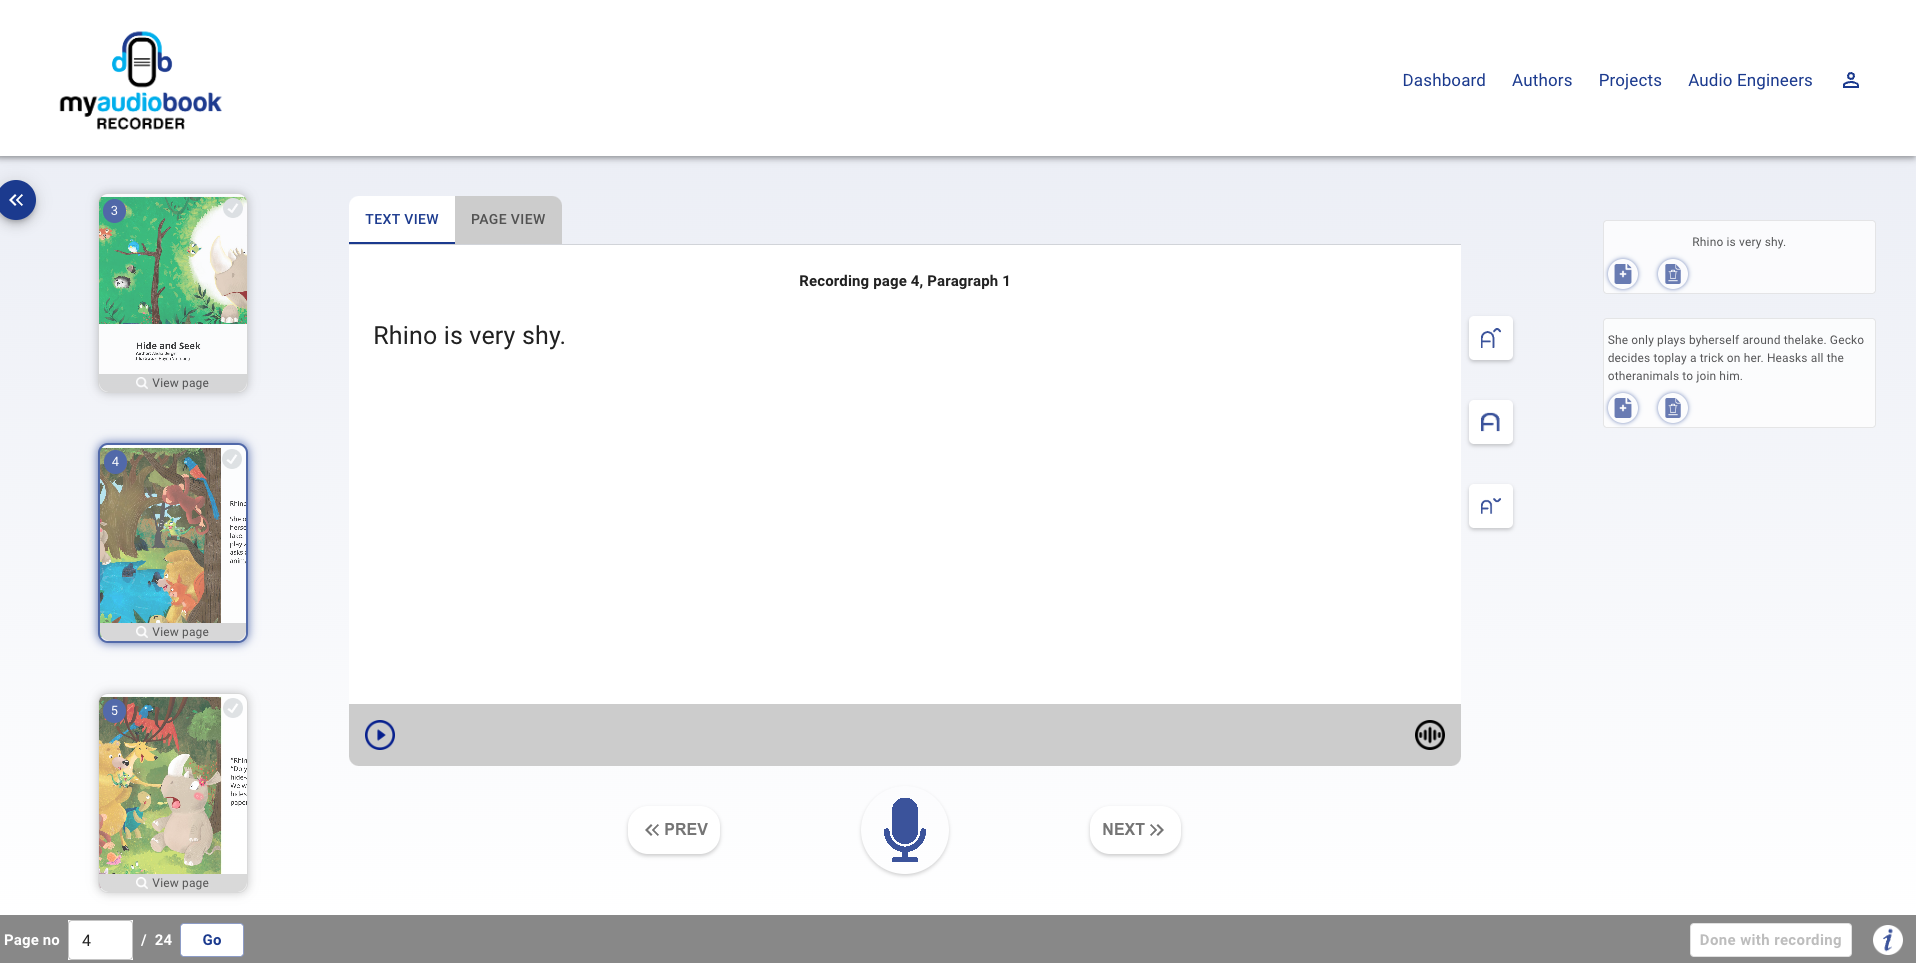
Task: Focus the page number input field
Action: 100,940
